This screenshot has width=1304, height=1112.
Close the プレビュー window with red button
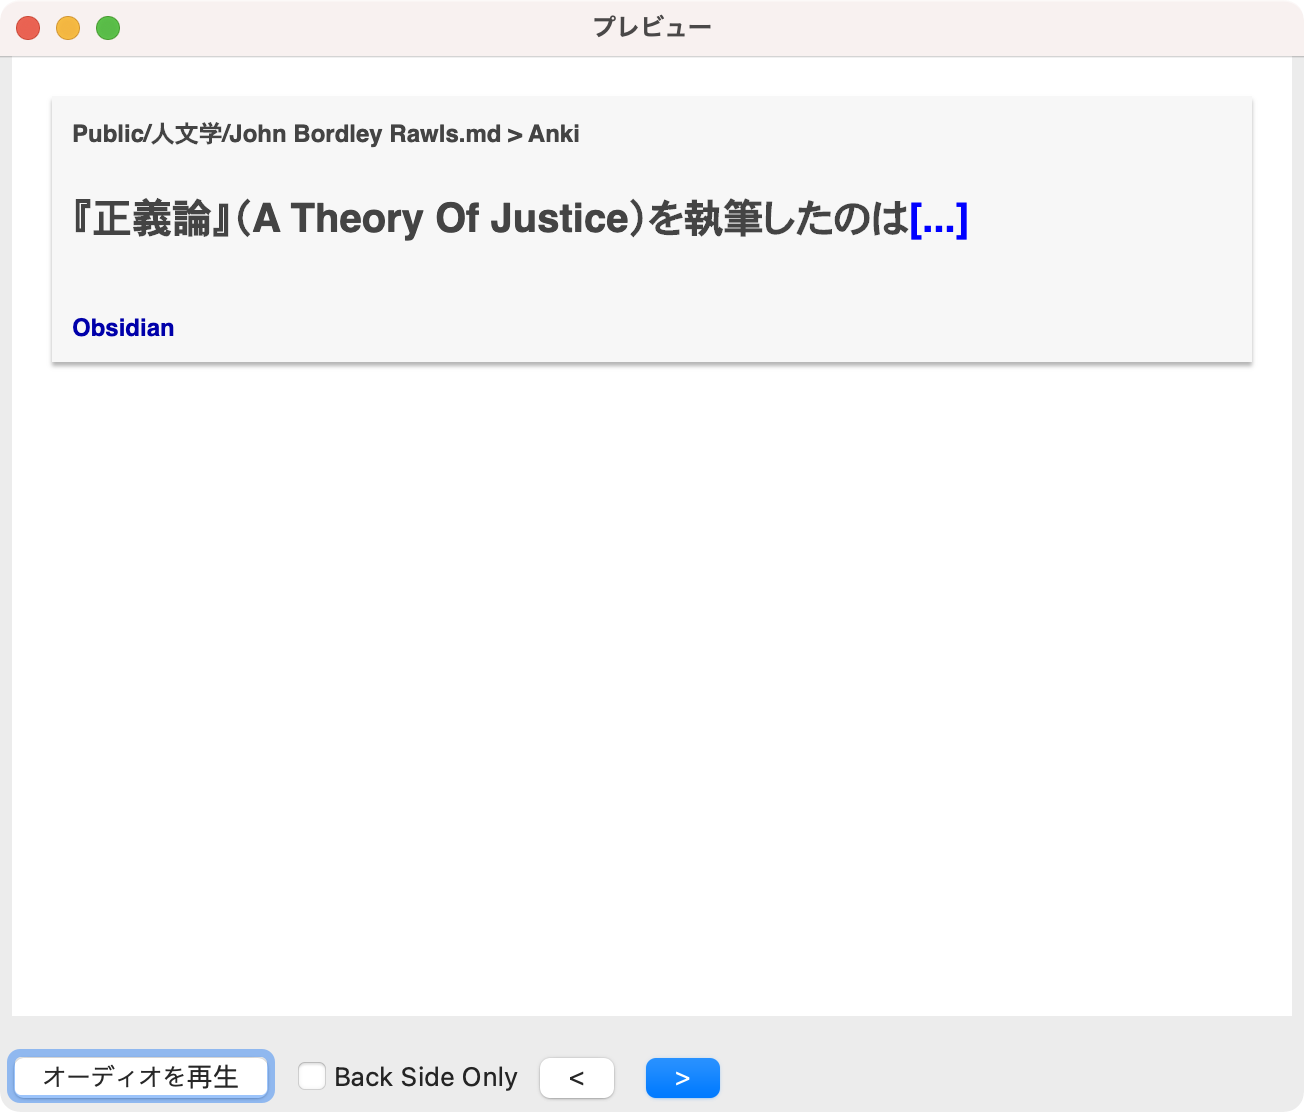[28, 28]
